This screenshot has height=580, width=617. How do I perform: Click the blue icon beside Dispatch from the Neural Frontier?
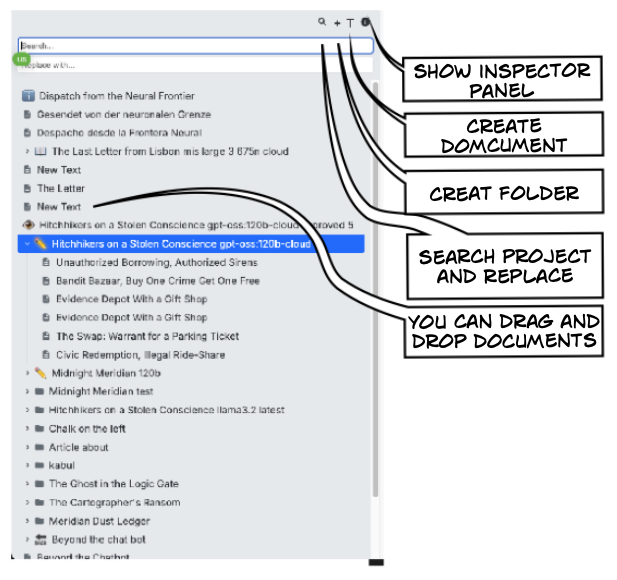click(28, 96)
